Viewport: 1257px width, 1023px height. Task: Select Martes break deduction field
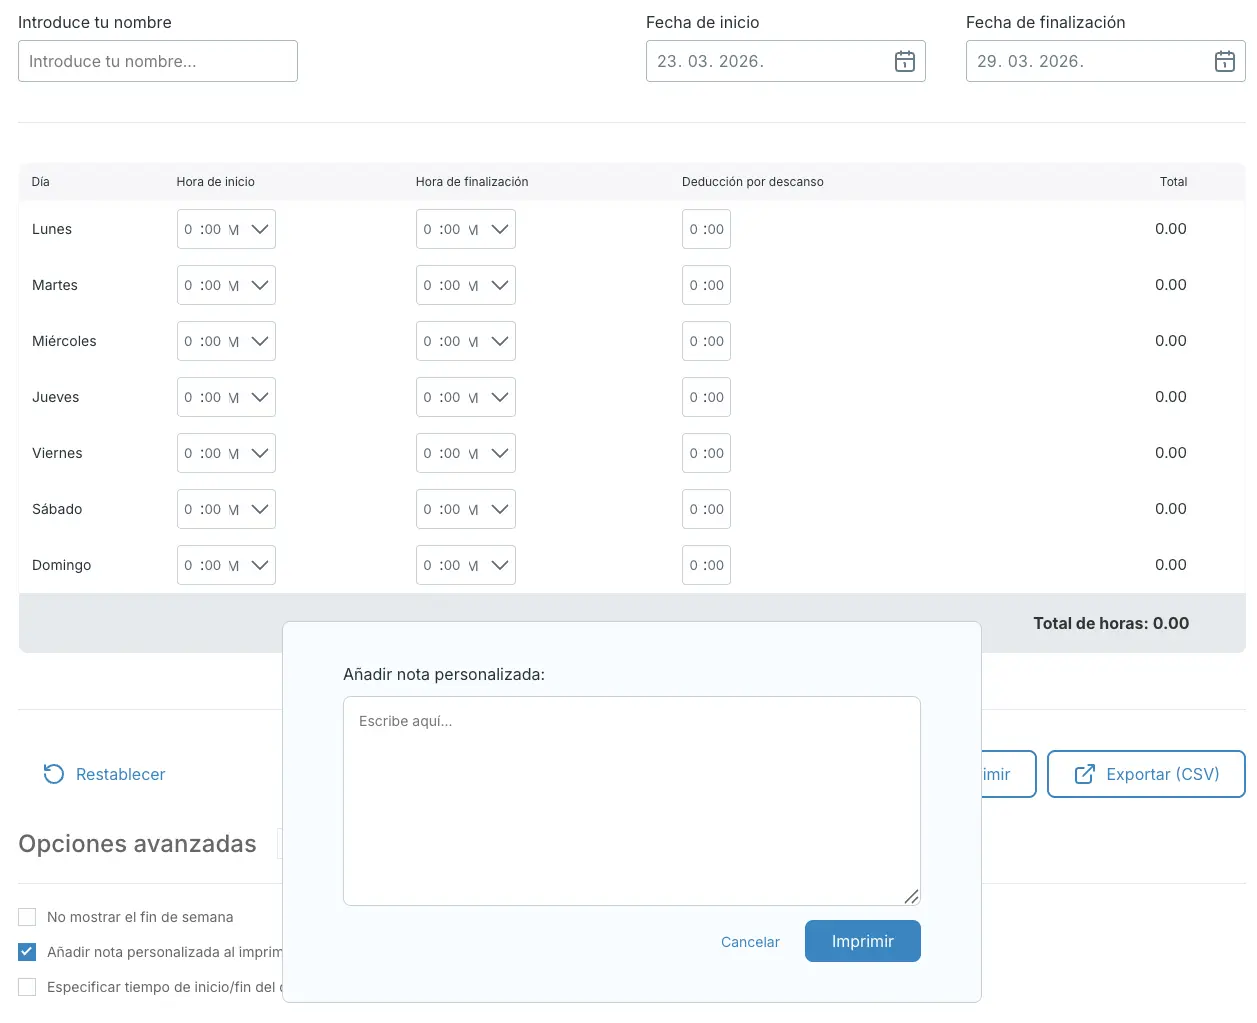click(706, 285)
